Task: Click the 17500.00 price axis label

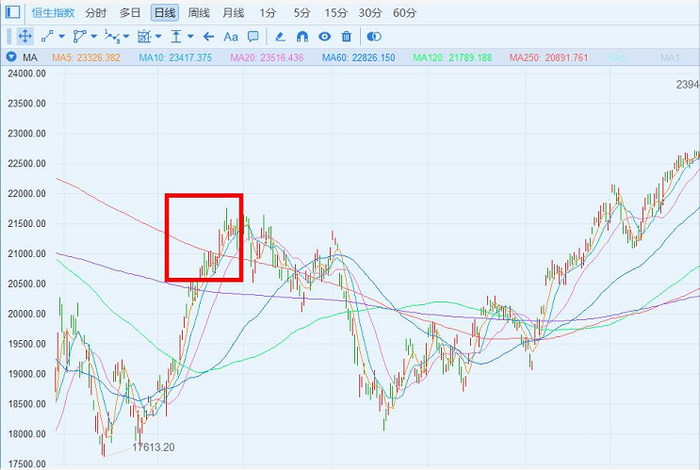Action: coord(27,464)
